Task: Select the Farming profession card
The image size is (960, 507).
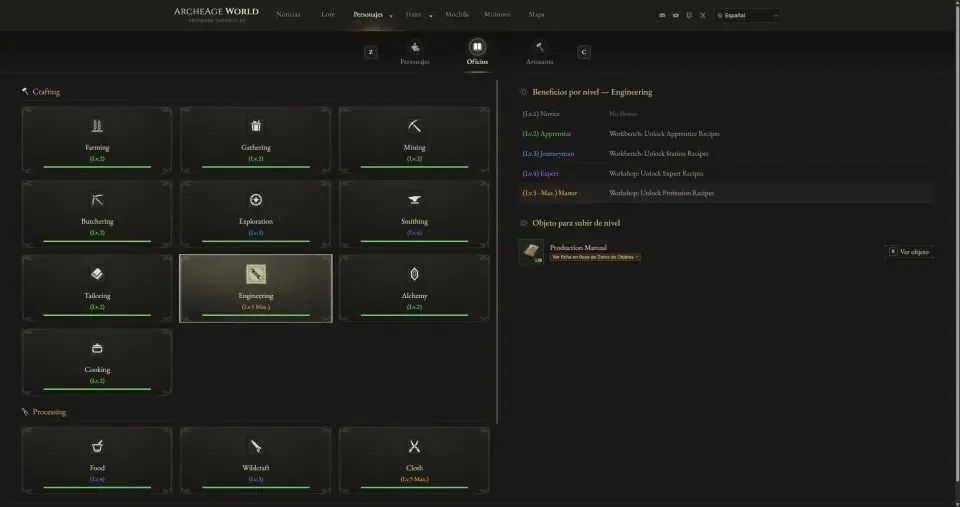Action: 97,140
